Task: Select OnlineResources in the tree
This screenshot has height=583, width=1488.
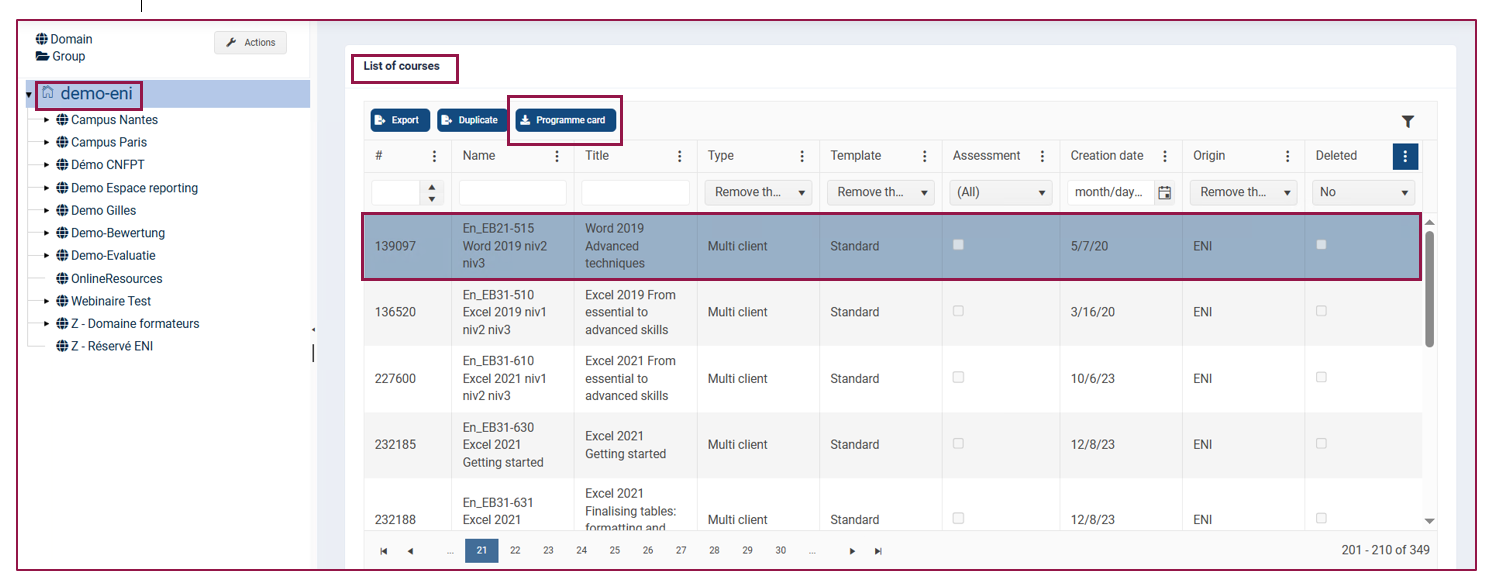Action: [116, 279]
